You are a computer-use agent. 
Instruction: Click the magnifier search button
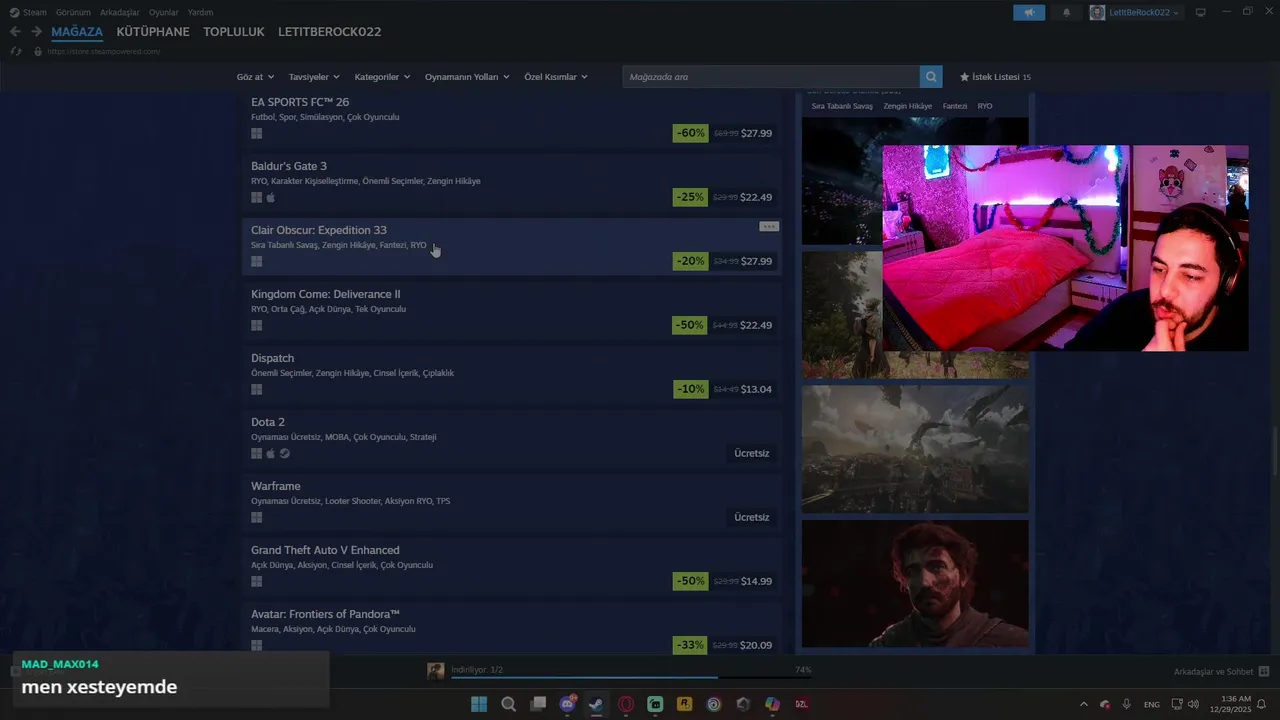(x=932, y=77)
